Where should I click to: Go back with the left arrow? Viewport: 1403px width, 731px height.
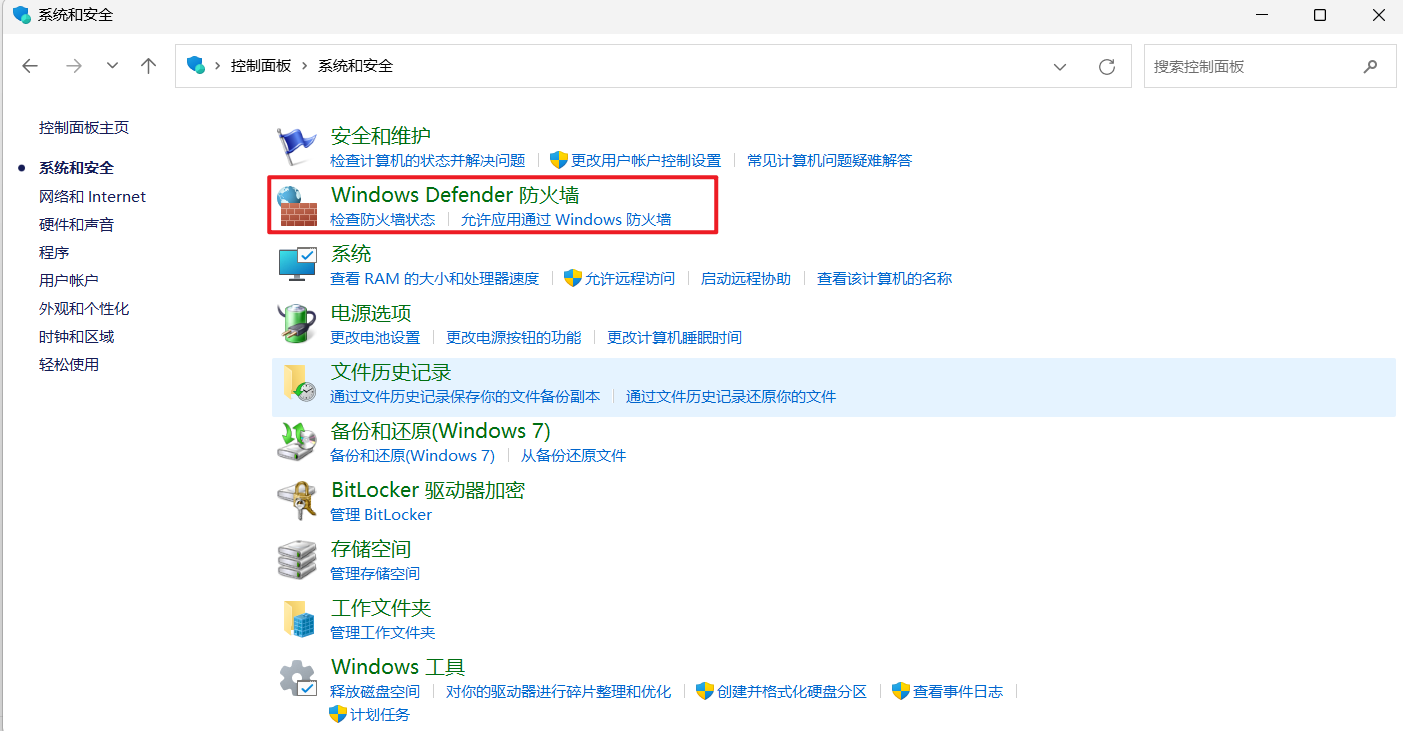[x=30, y=66]
